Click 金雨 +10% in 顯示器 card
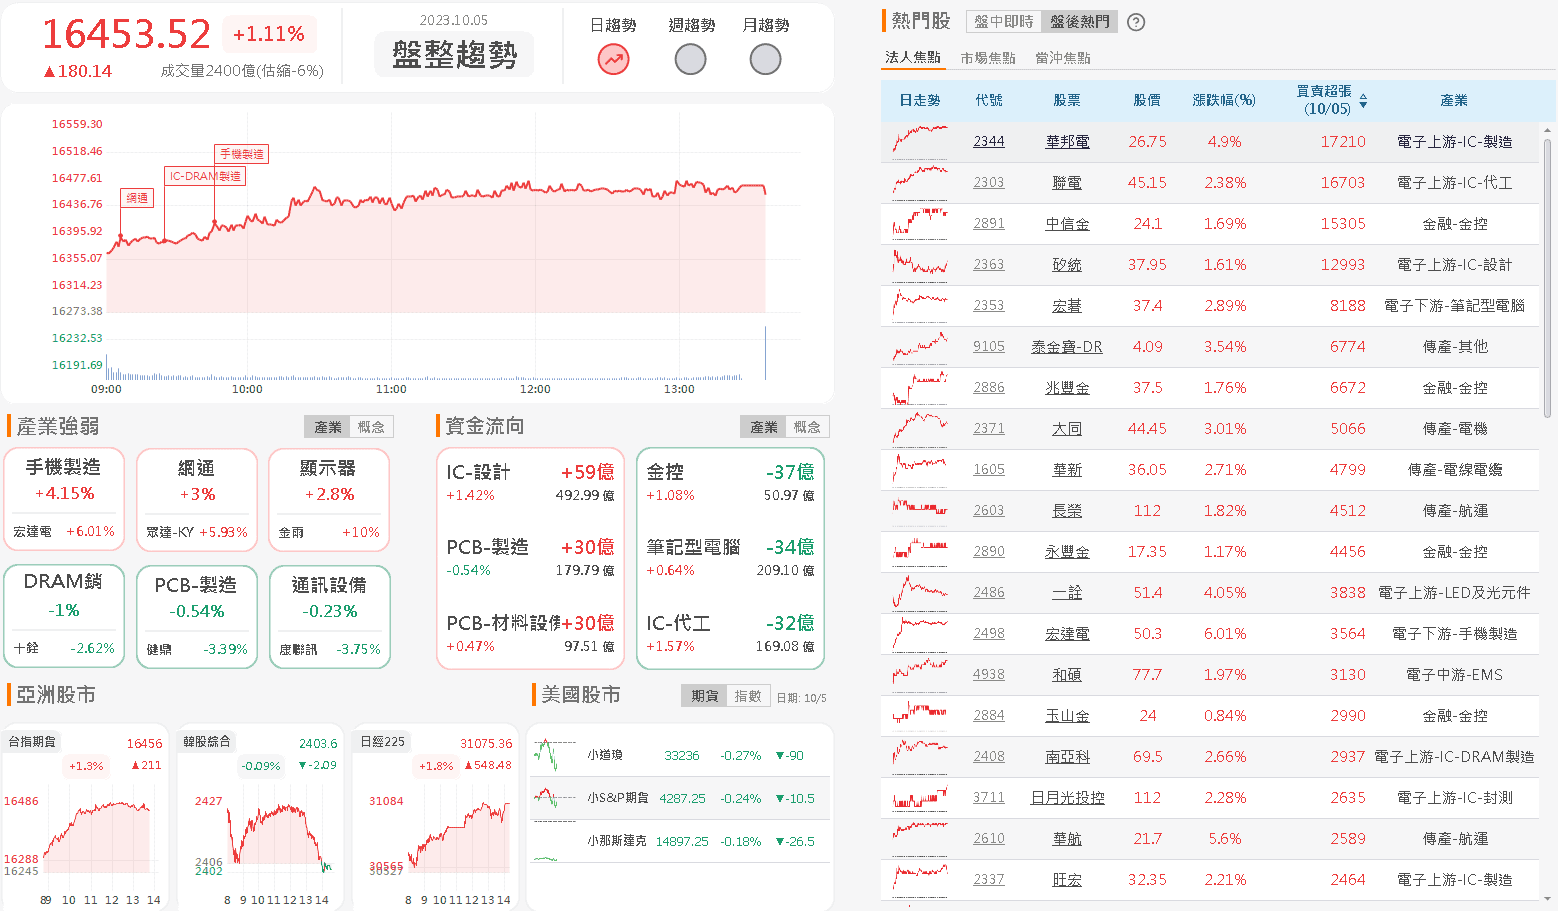1558x911 pixels. coord(329,532)
